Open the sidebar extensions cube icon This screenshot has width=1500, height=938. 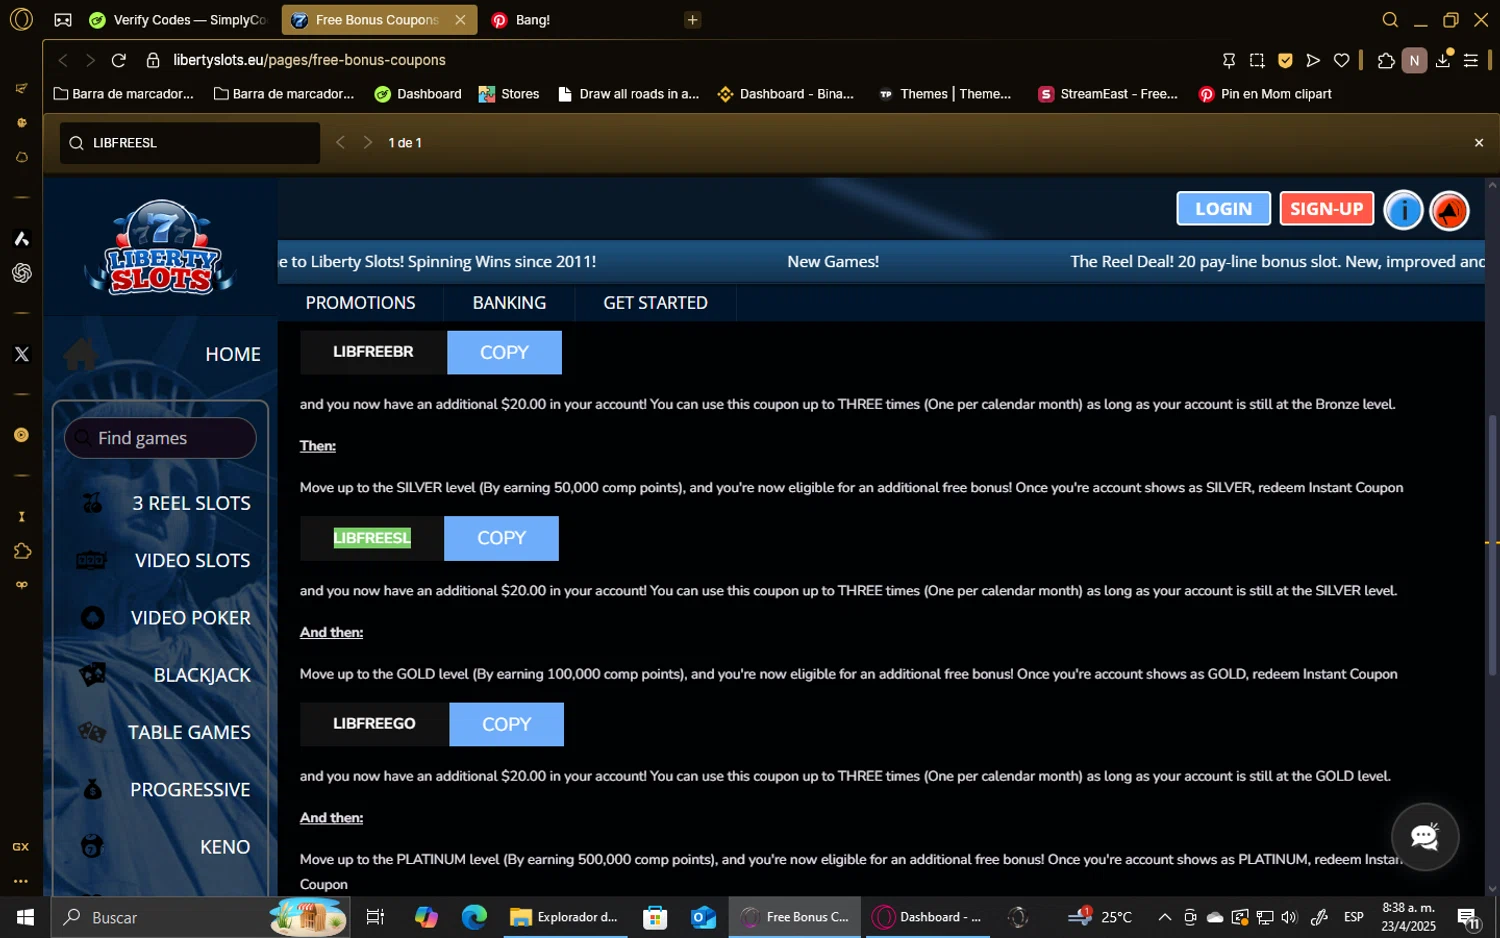click(21, 551)
